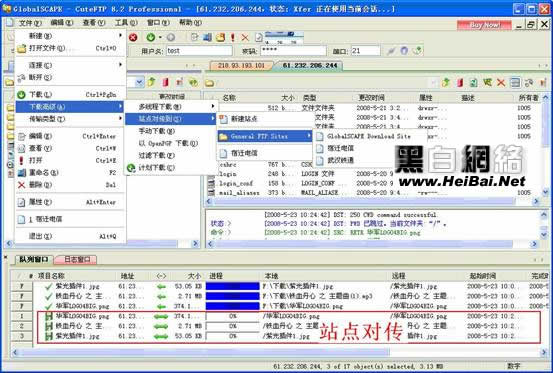
Task: Click progress bar of queue row 1
Action: click(232, 316)
